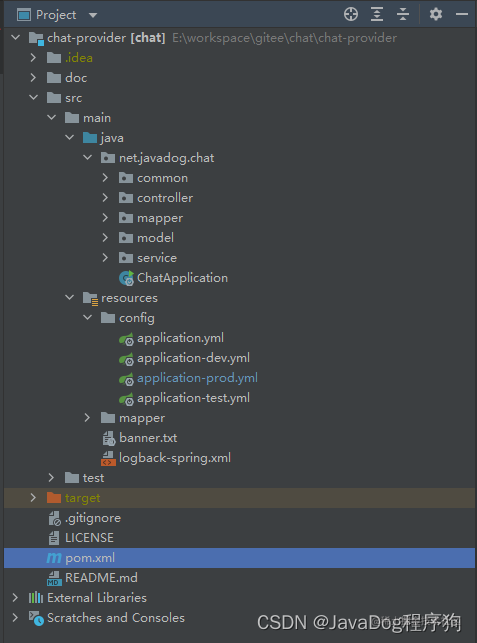The image size is (477, 643).
Task: Click the Expand All toolbar icon
Action: 377,14
